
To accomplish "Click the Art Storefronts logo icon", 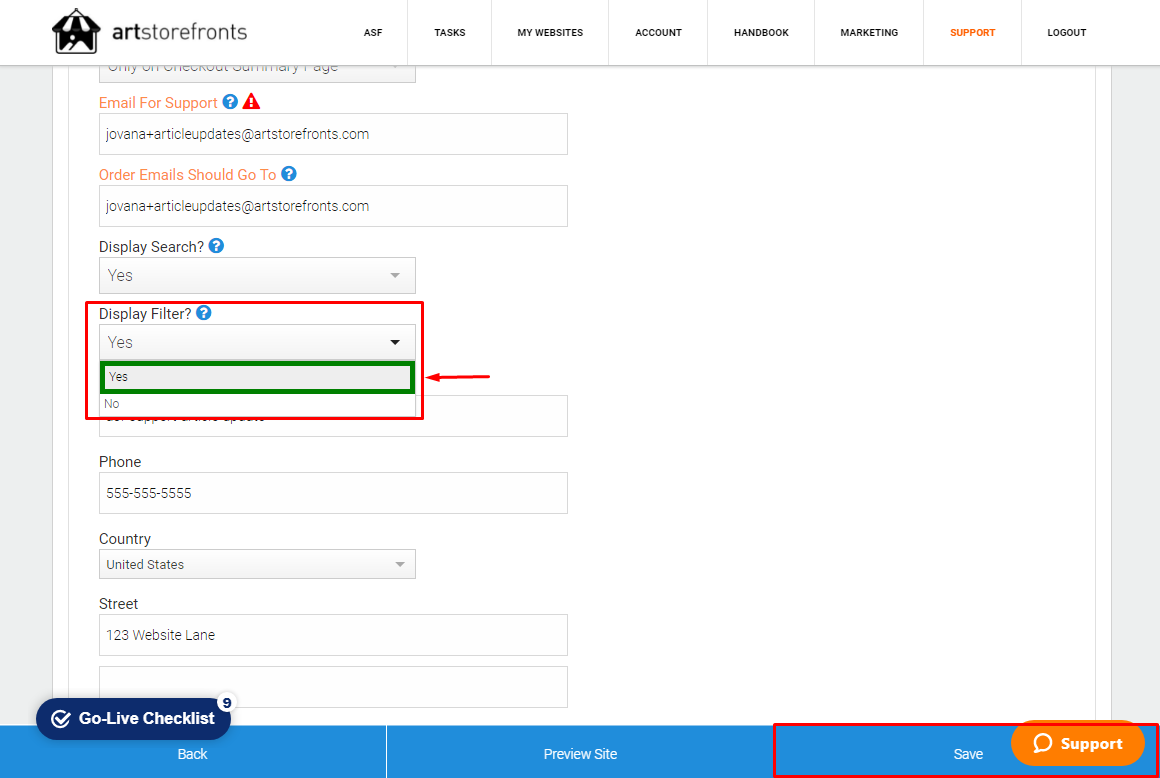I will pyautogui.click(x=76, y=32).
